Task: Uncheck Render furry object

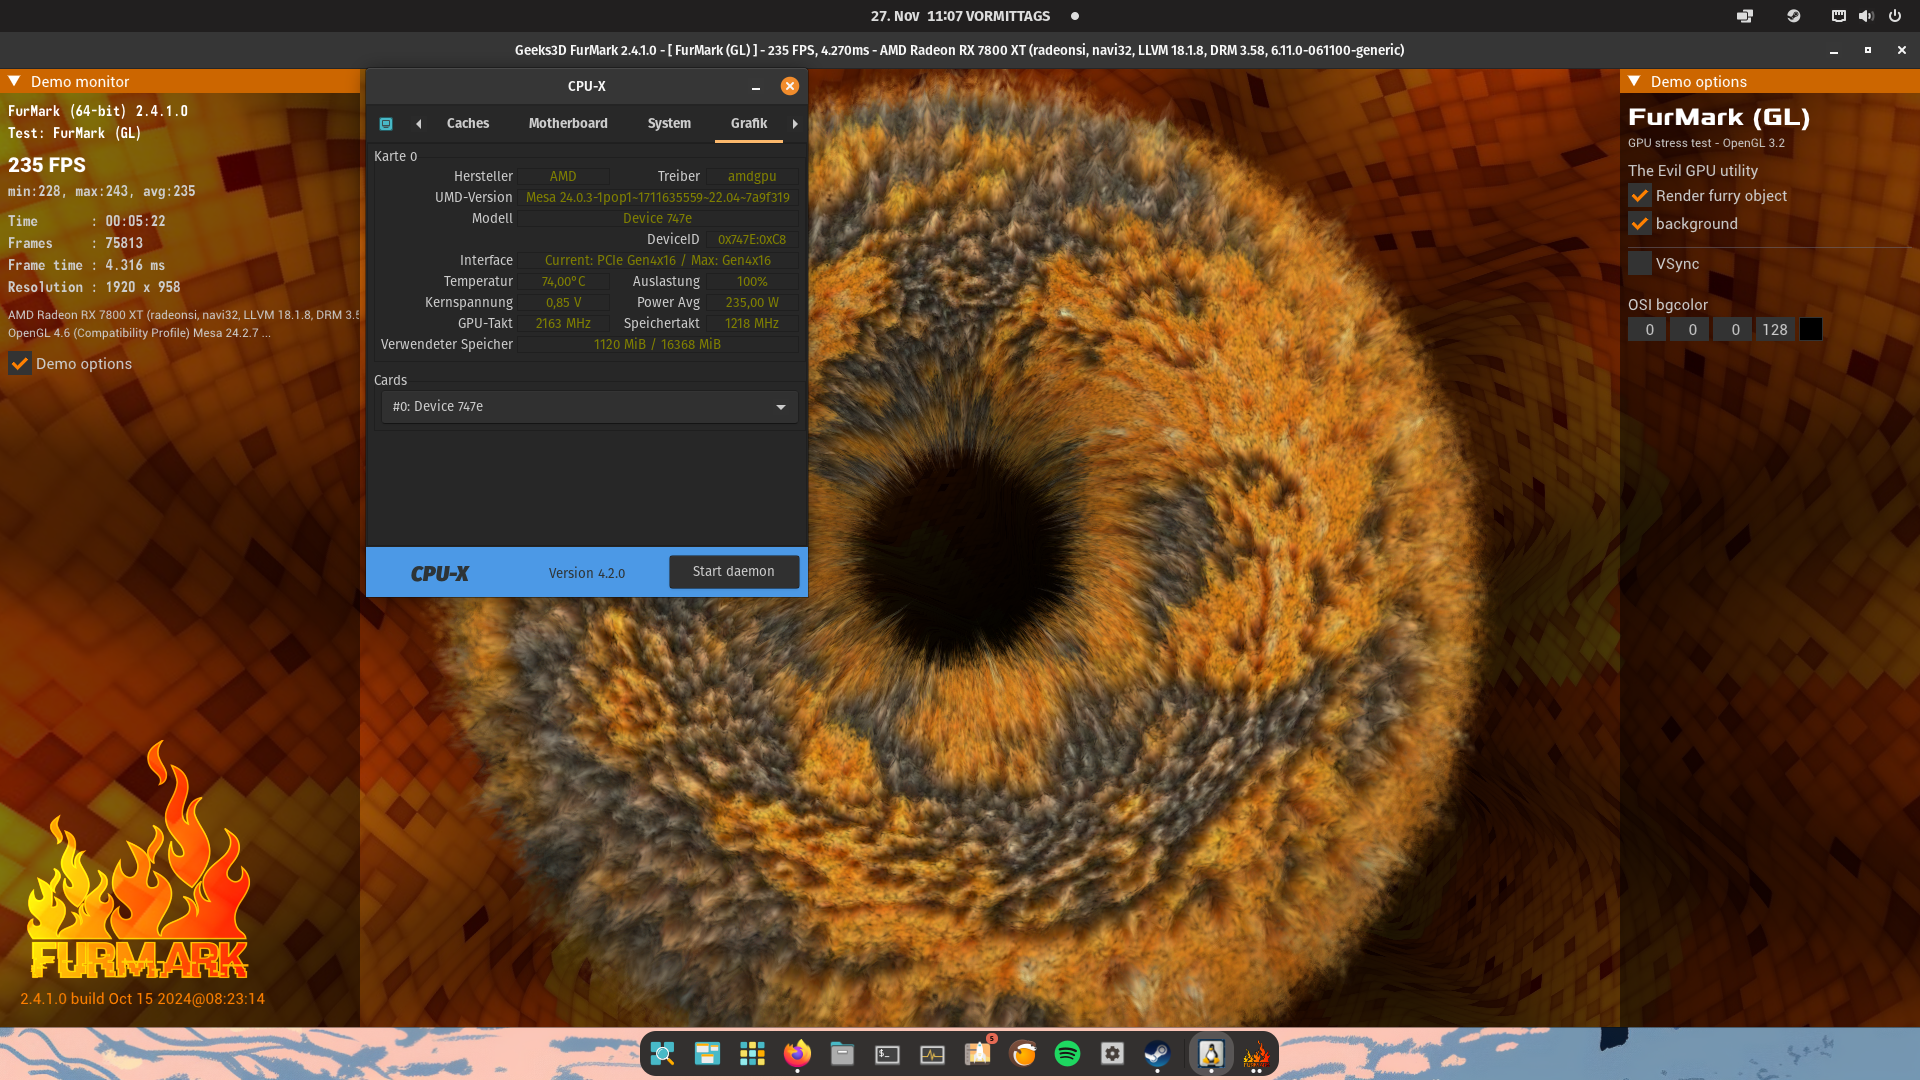Action: coord(1639,196)
